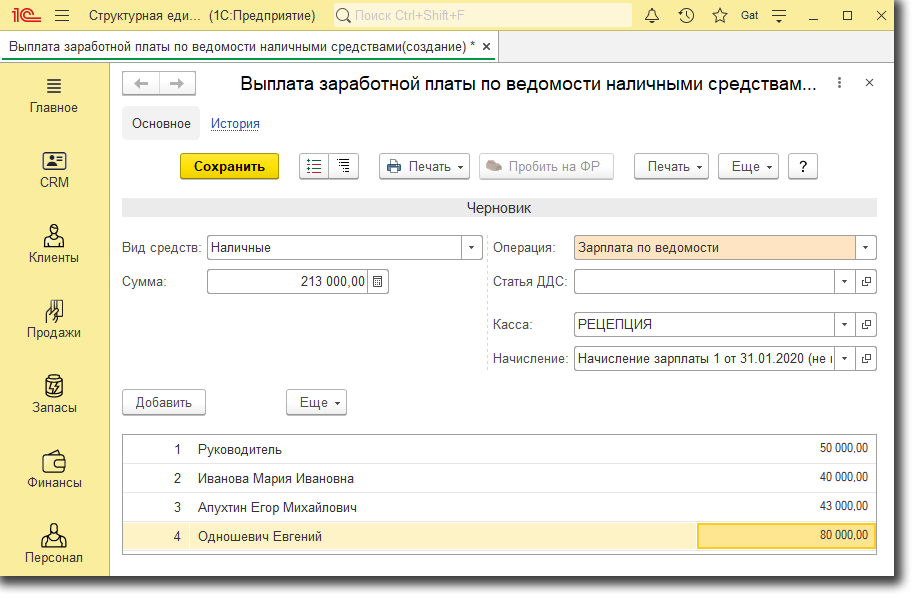Open the Еще dropdown beside Добавить
Screen dimensions: 920x600
pyautogui.click(x=317, y=402)
